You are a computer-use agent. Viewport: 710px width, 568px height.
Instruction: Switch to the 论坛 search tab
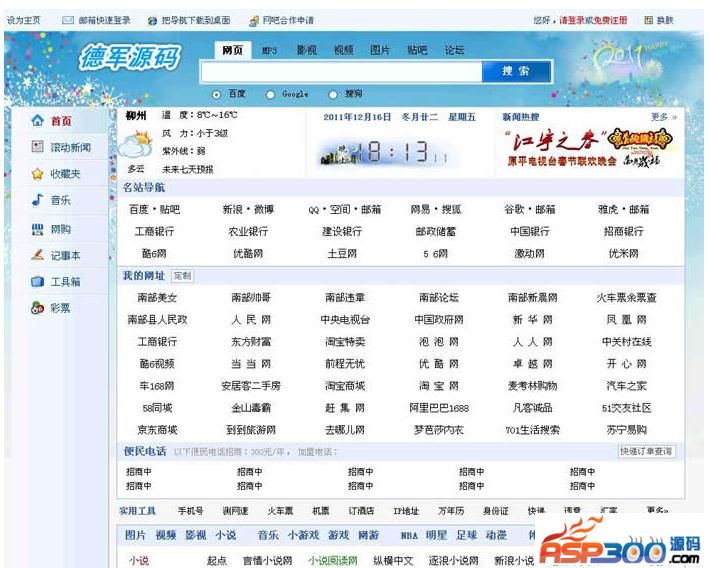point(454,50)
